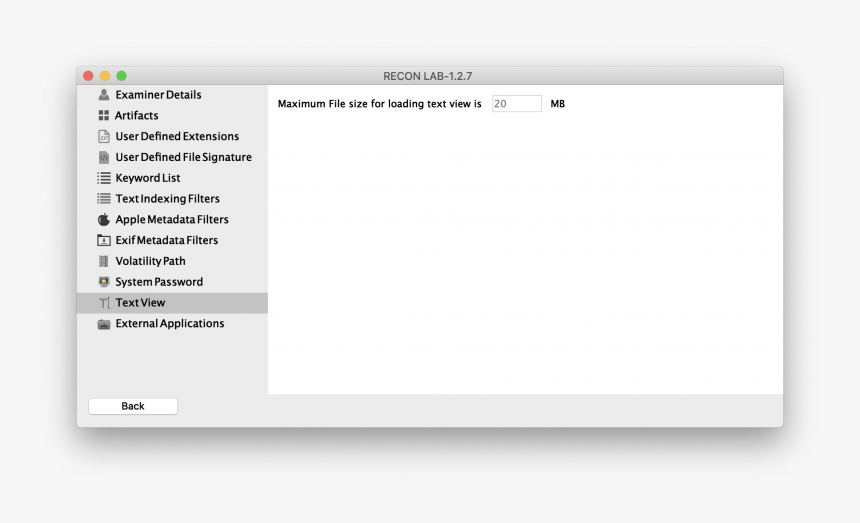Switch to Apple Metadata Filters

point(172,220)
